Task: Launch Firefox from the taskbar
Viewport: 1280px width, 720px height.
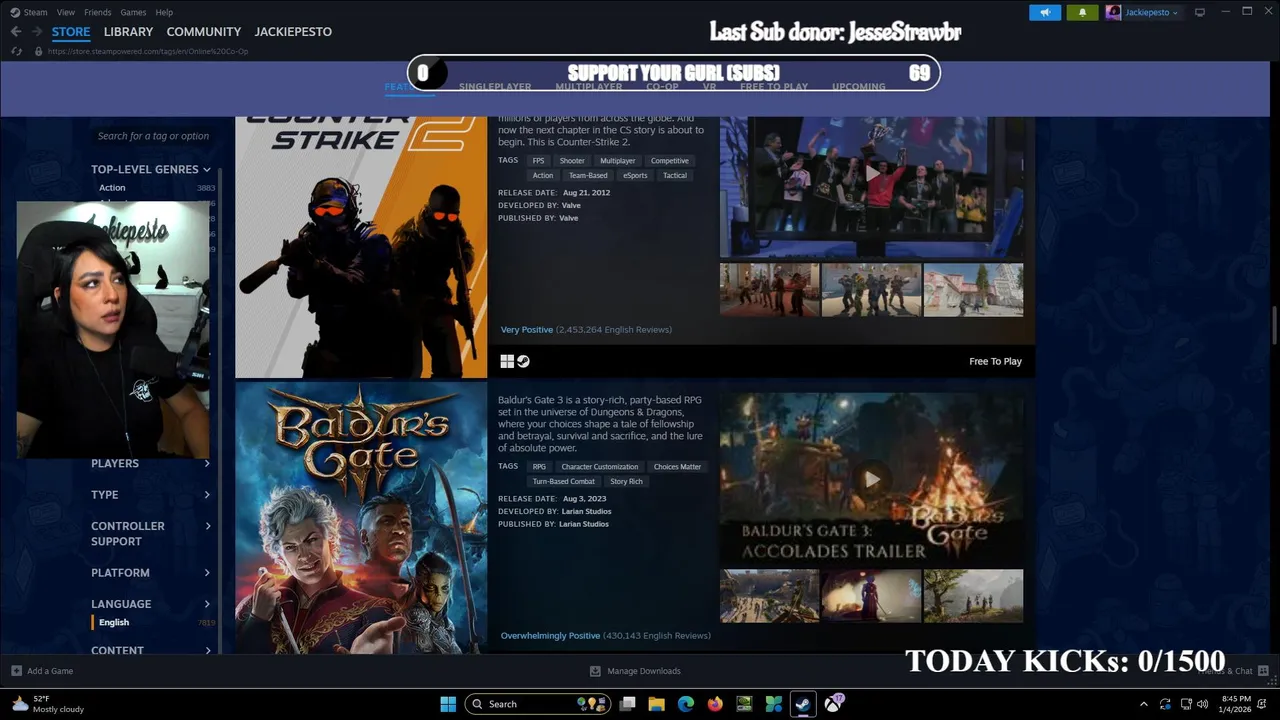Action: 714,704
